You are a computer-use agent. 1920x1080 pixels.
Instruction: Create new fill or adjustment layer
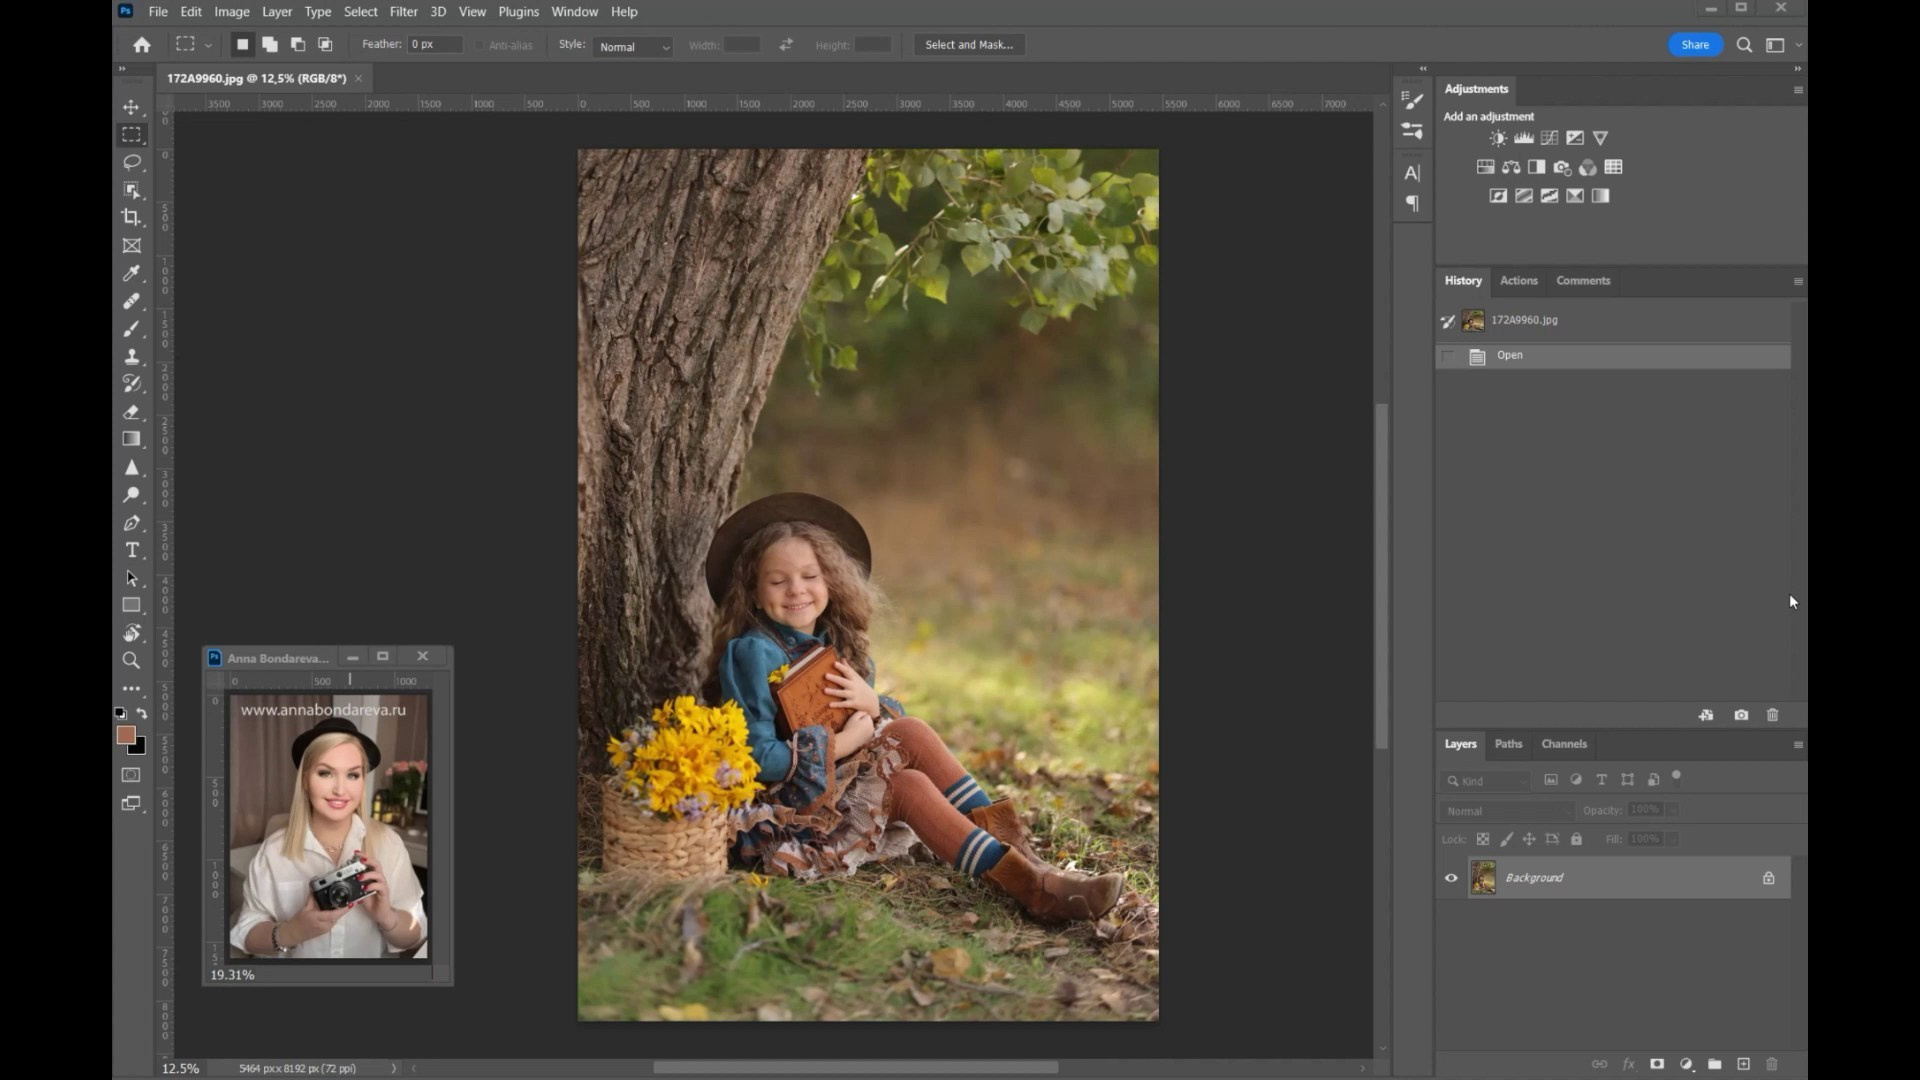coord(1686,1064)
